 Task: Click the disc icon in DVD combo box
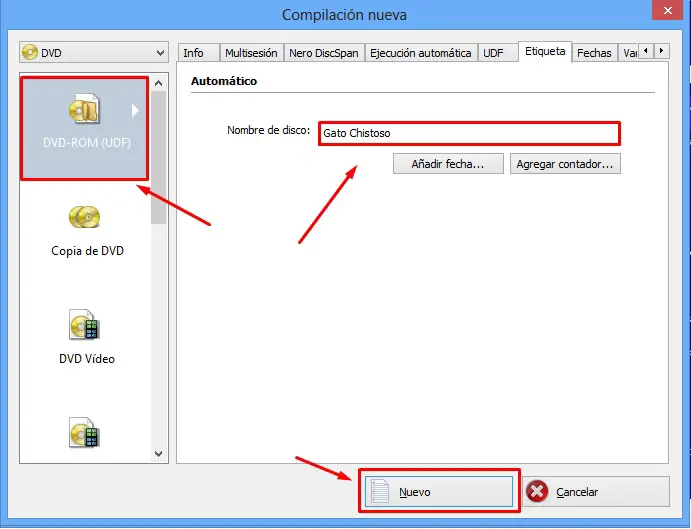(x=30, y=52)
